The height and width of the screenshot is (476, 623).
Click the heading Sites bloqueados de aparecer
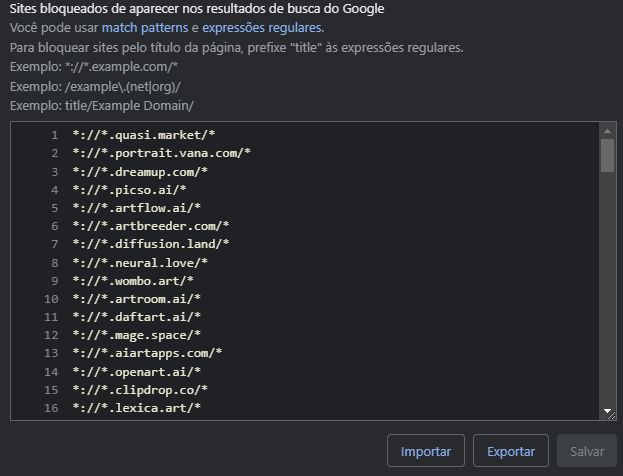pos(197,9)
